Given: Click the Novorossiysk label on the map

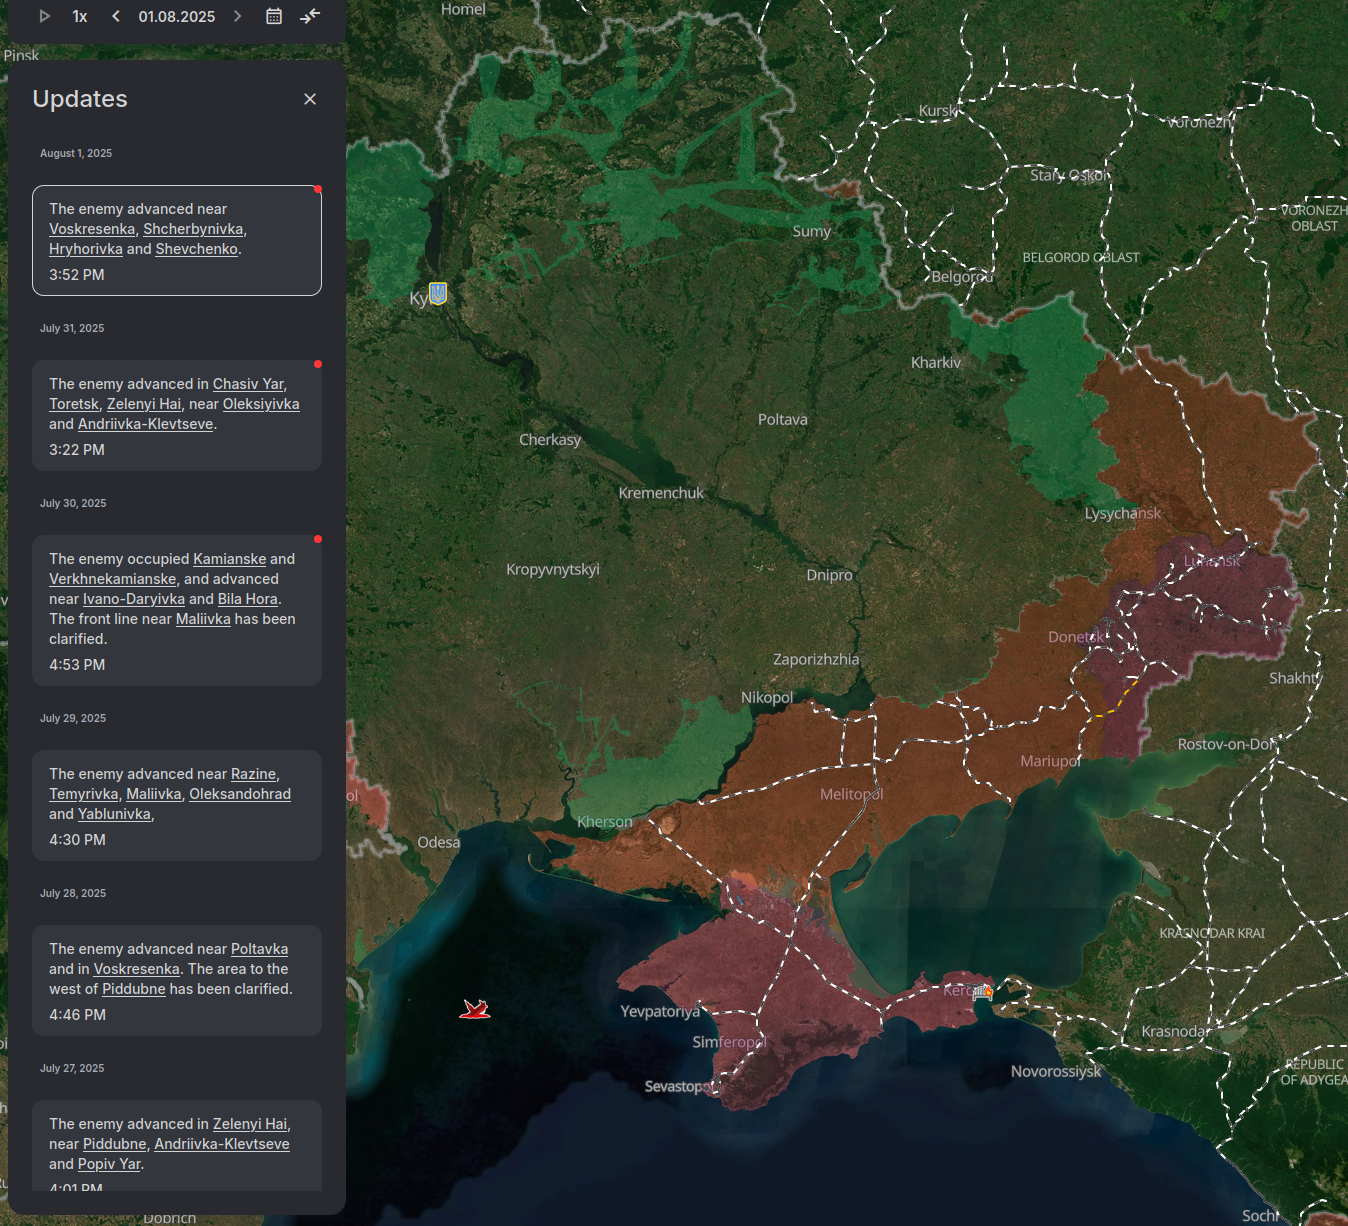Looking at the screenshot, I should [1056, 1072].
